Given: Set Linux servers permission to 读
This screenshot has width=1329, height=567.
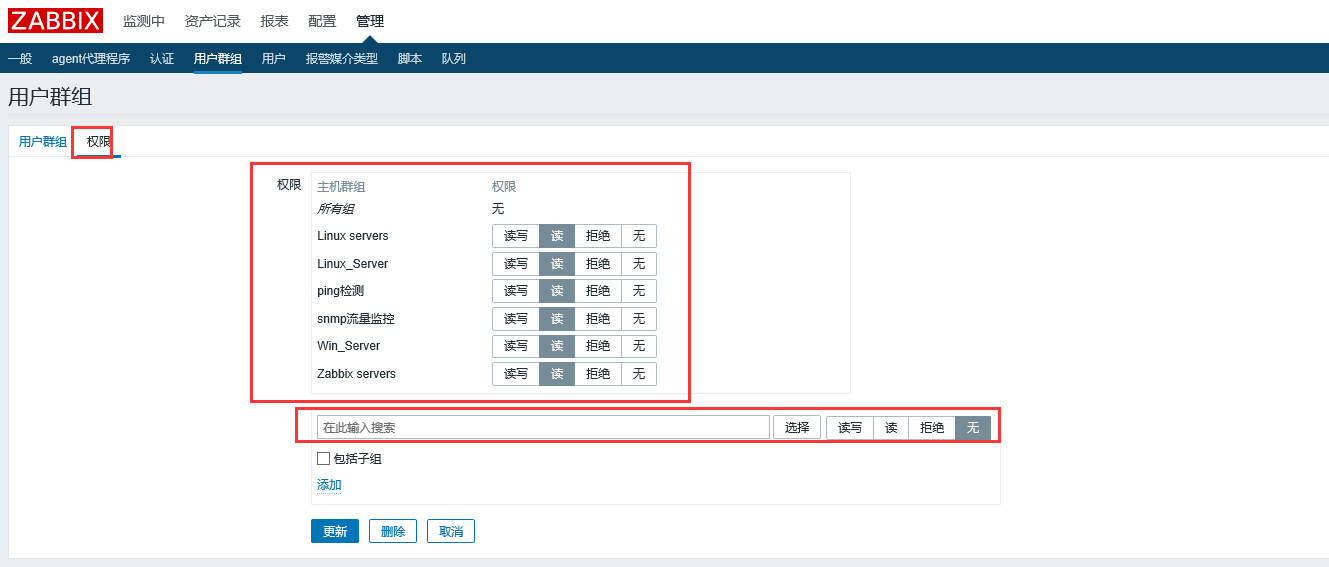Looking at the screenshot, I should point(557,236).
